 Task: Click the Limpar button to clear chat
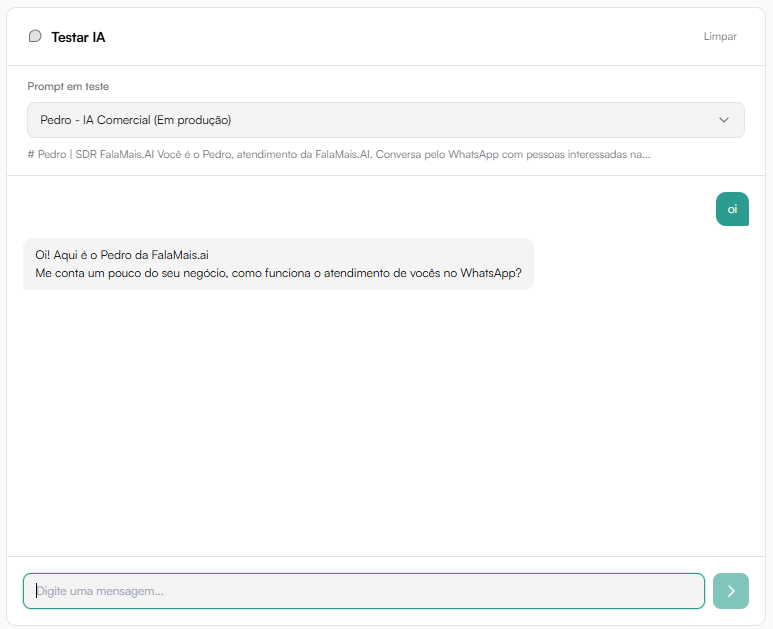(720, 36)
